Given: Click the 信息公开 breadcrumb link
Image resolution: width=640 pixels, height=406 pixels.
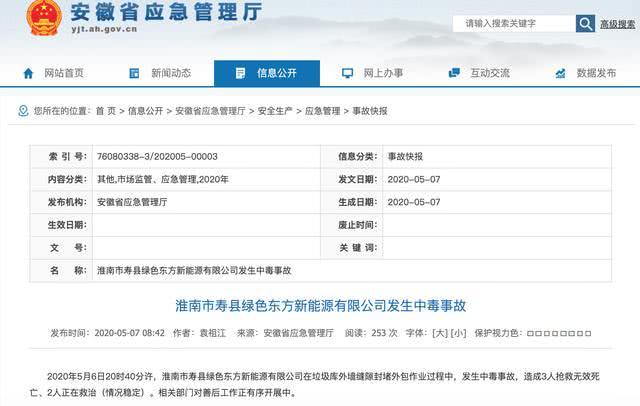Looking at the screenshot, I should point(145,111).
